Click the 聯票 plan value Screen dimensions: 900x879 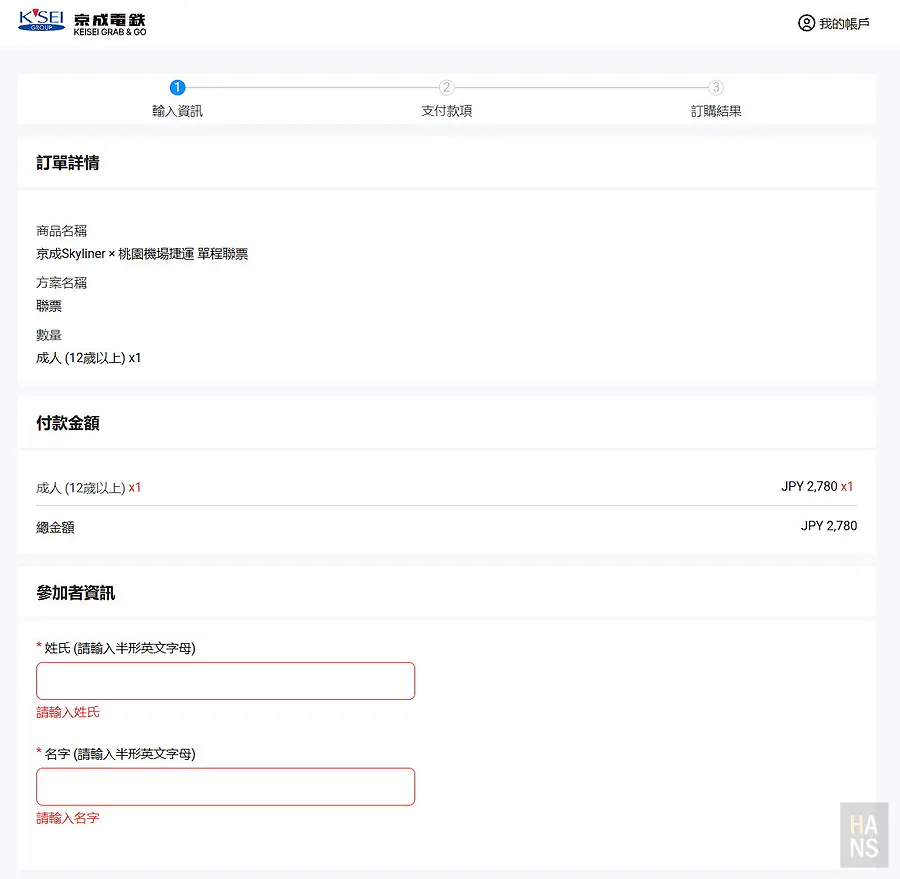click(49, 306)
